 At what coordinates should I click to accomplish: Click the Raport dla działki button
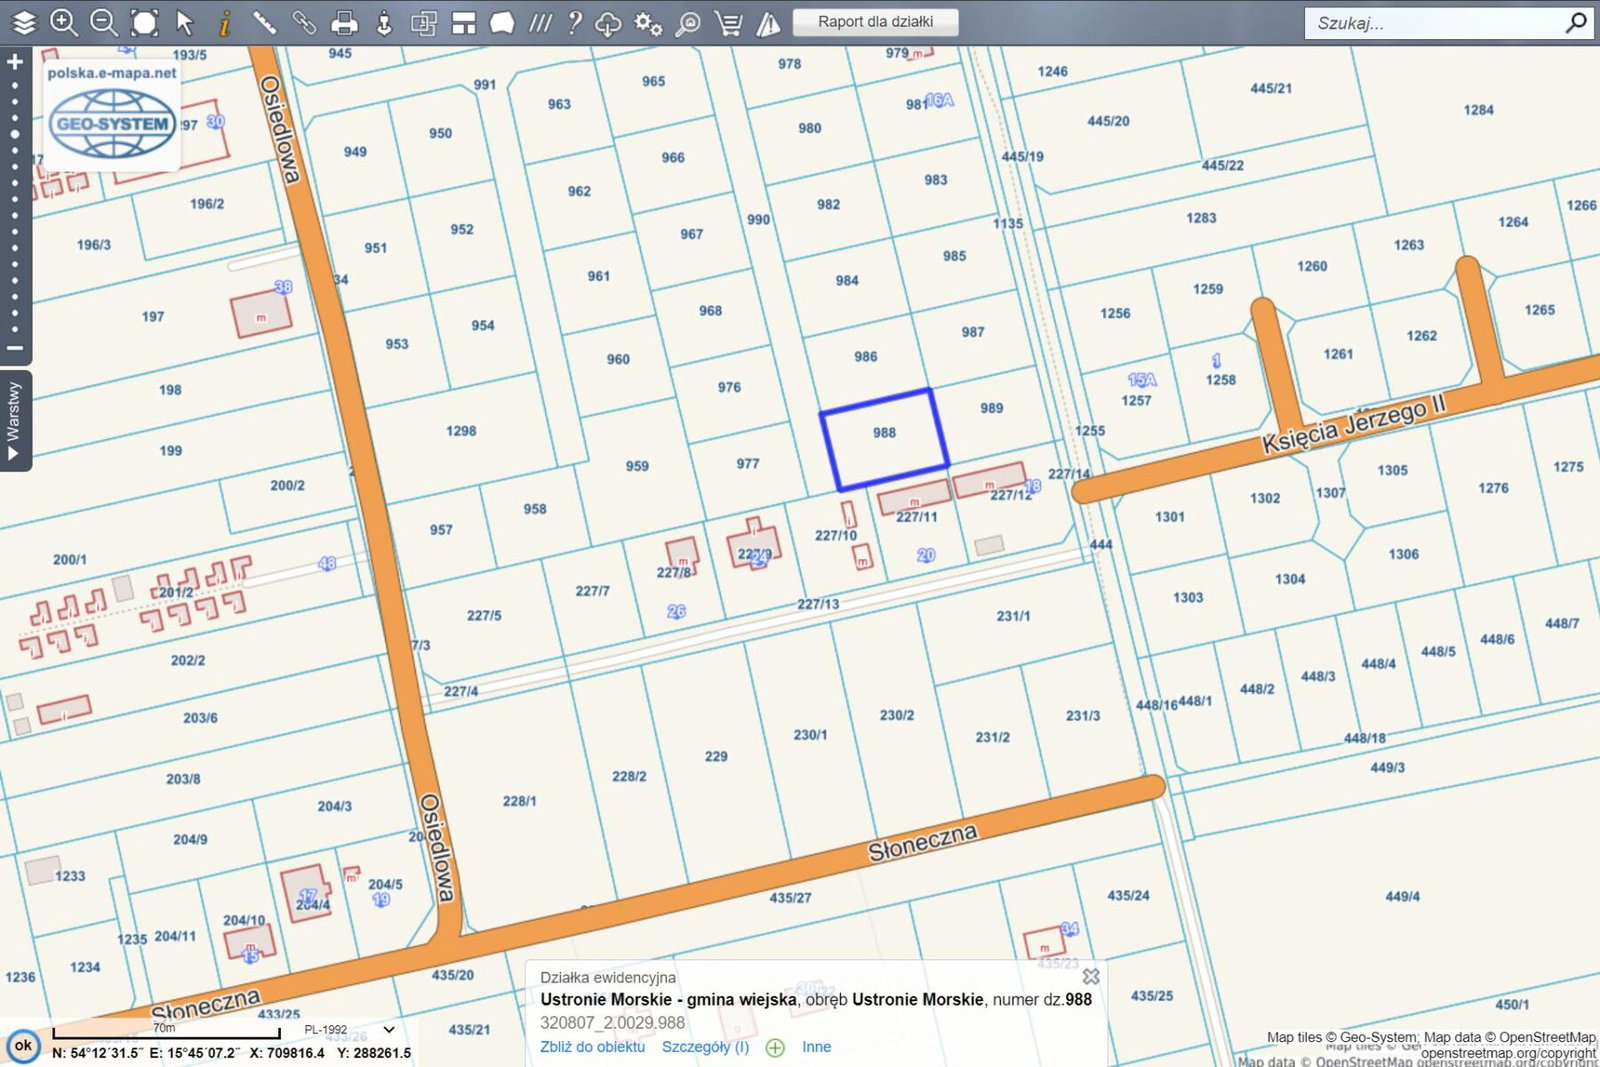coord(875,21)
